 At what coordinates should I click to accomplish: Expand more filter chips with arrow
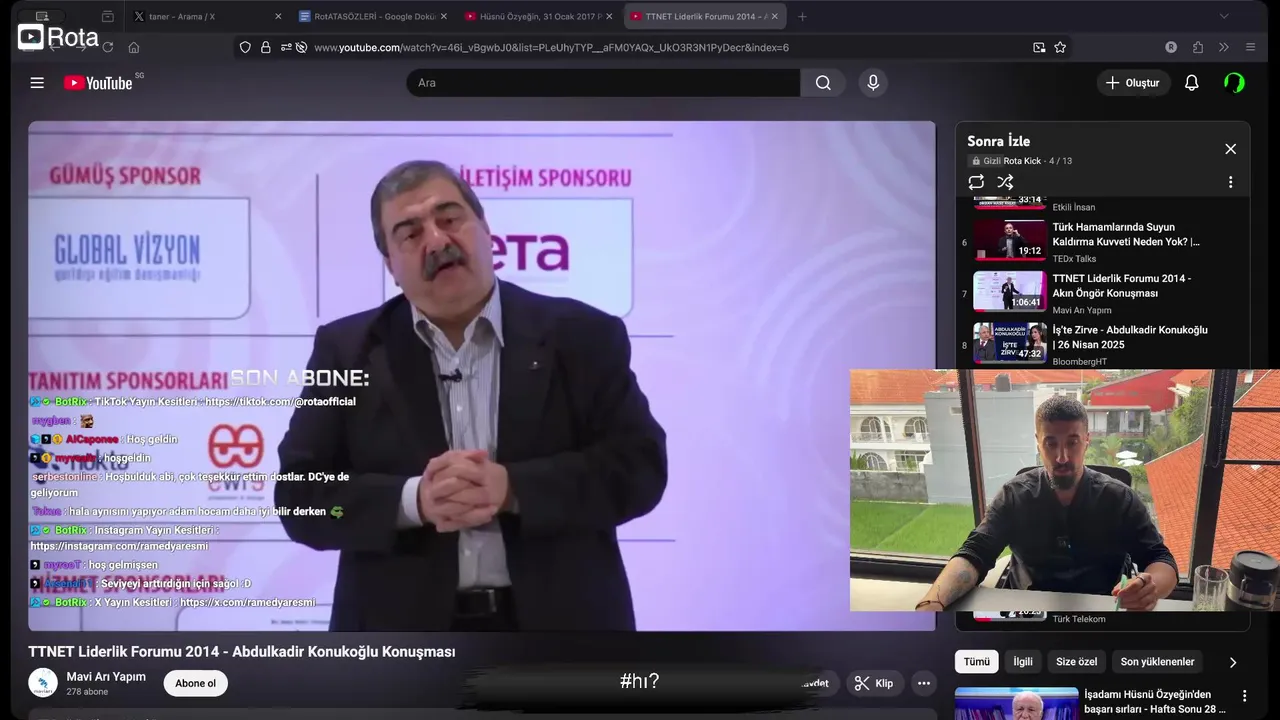(x=1232, y=662)
